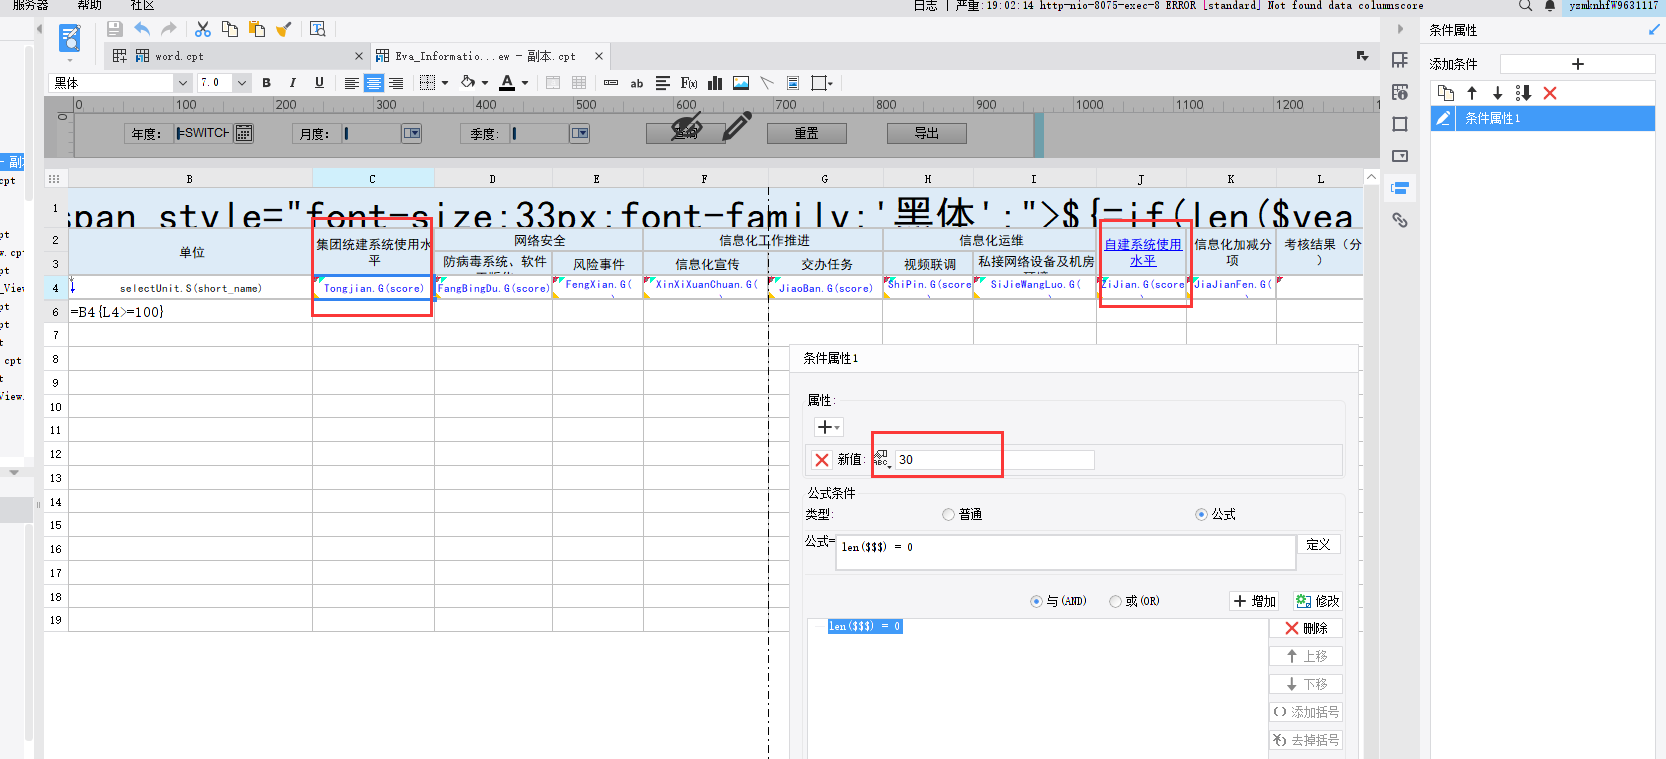Viewport: 1666px width, 759px height.
Task: Align the cell text left
Action: pyautogui.click(x=352, y=83)
